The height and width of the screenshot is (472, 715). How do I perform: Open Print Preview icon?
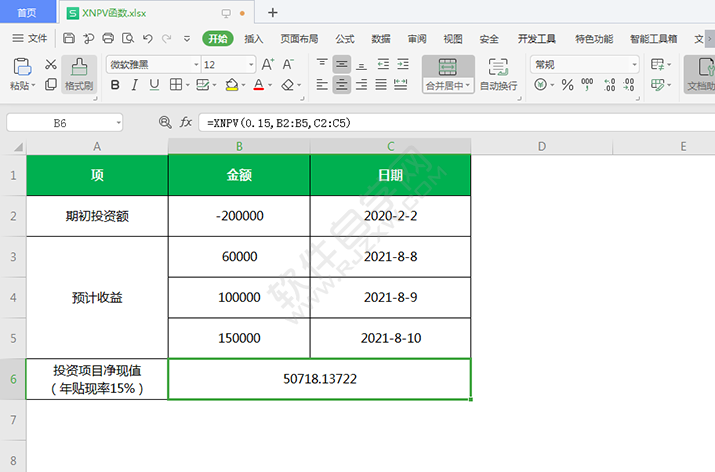128,38
